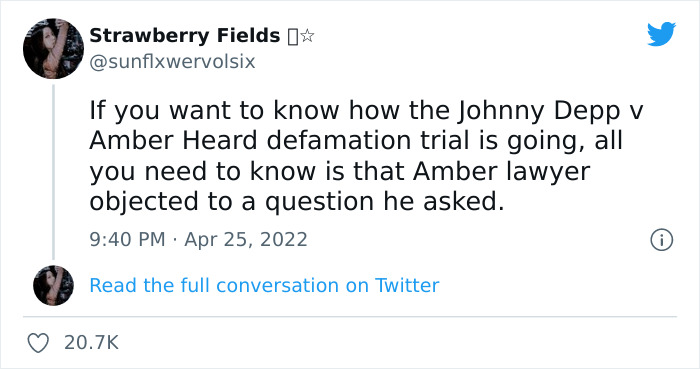700x369 pixels.
Task: Click the 9:40 PM timestamp
Action: click(127, 240)
